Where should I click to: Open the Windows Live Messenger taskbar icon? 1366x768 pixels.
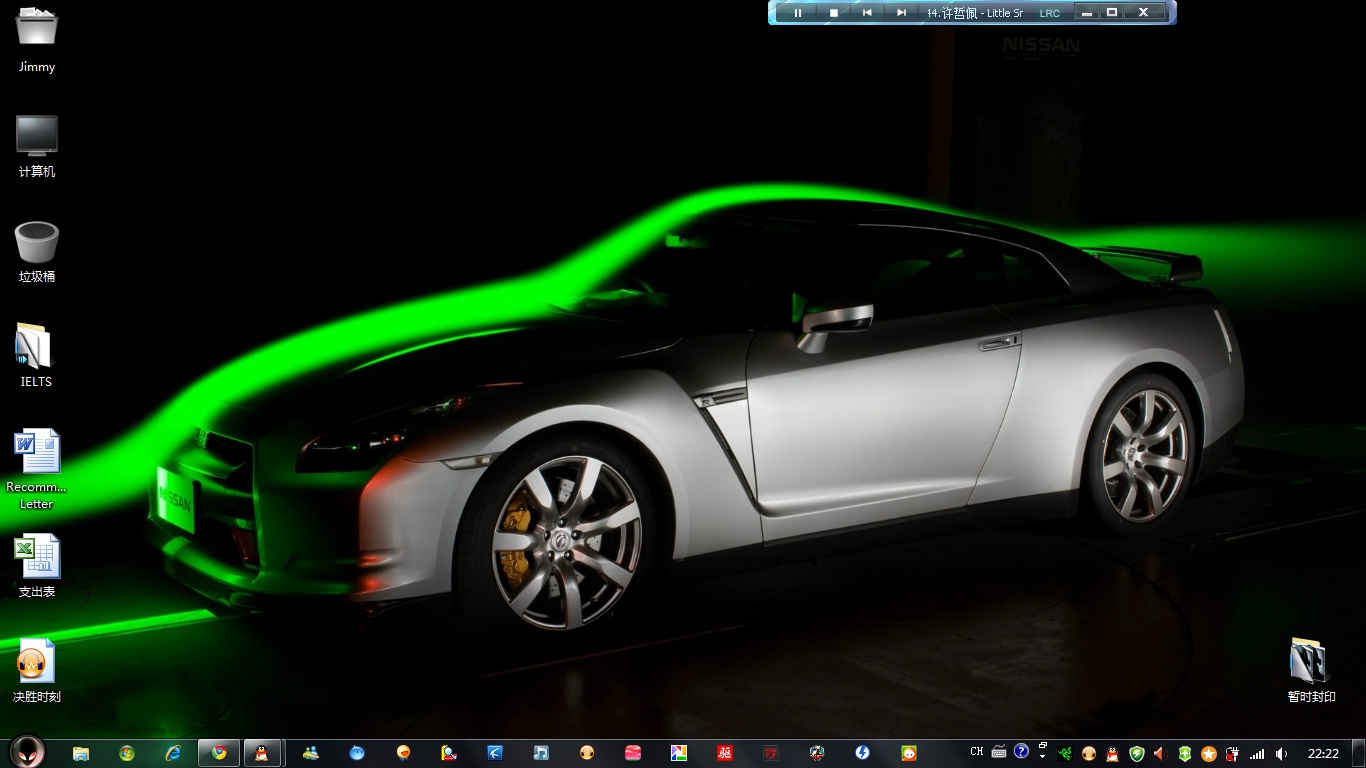tap(311, 753)
